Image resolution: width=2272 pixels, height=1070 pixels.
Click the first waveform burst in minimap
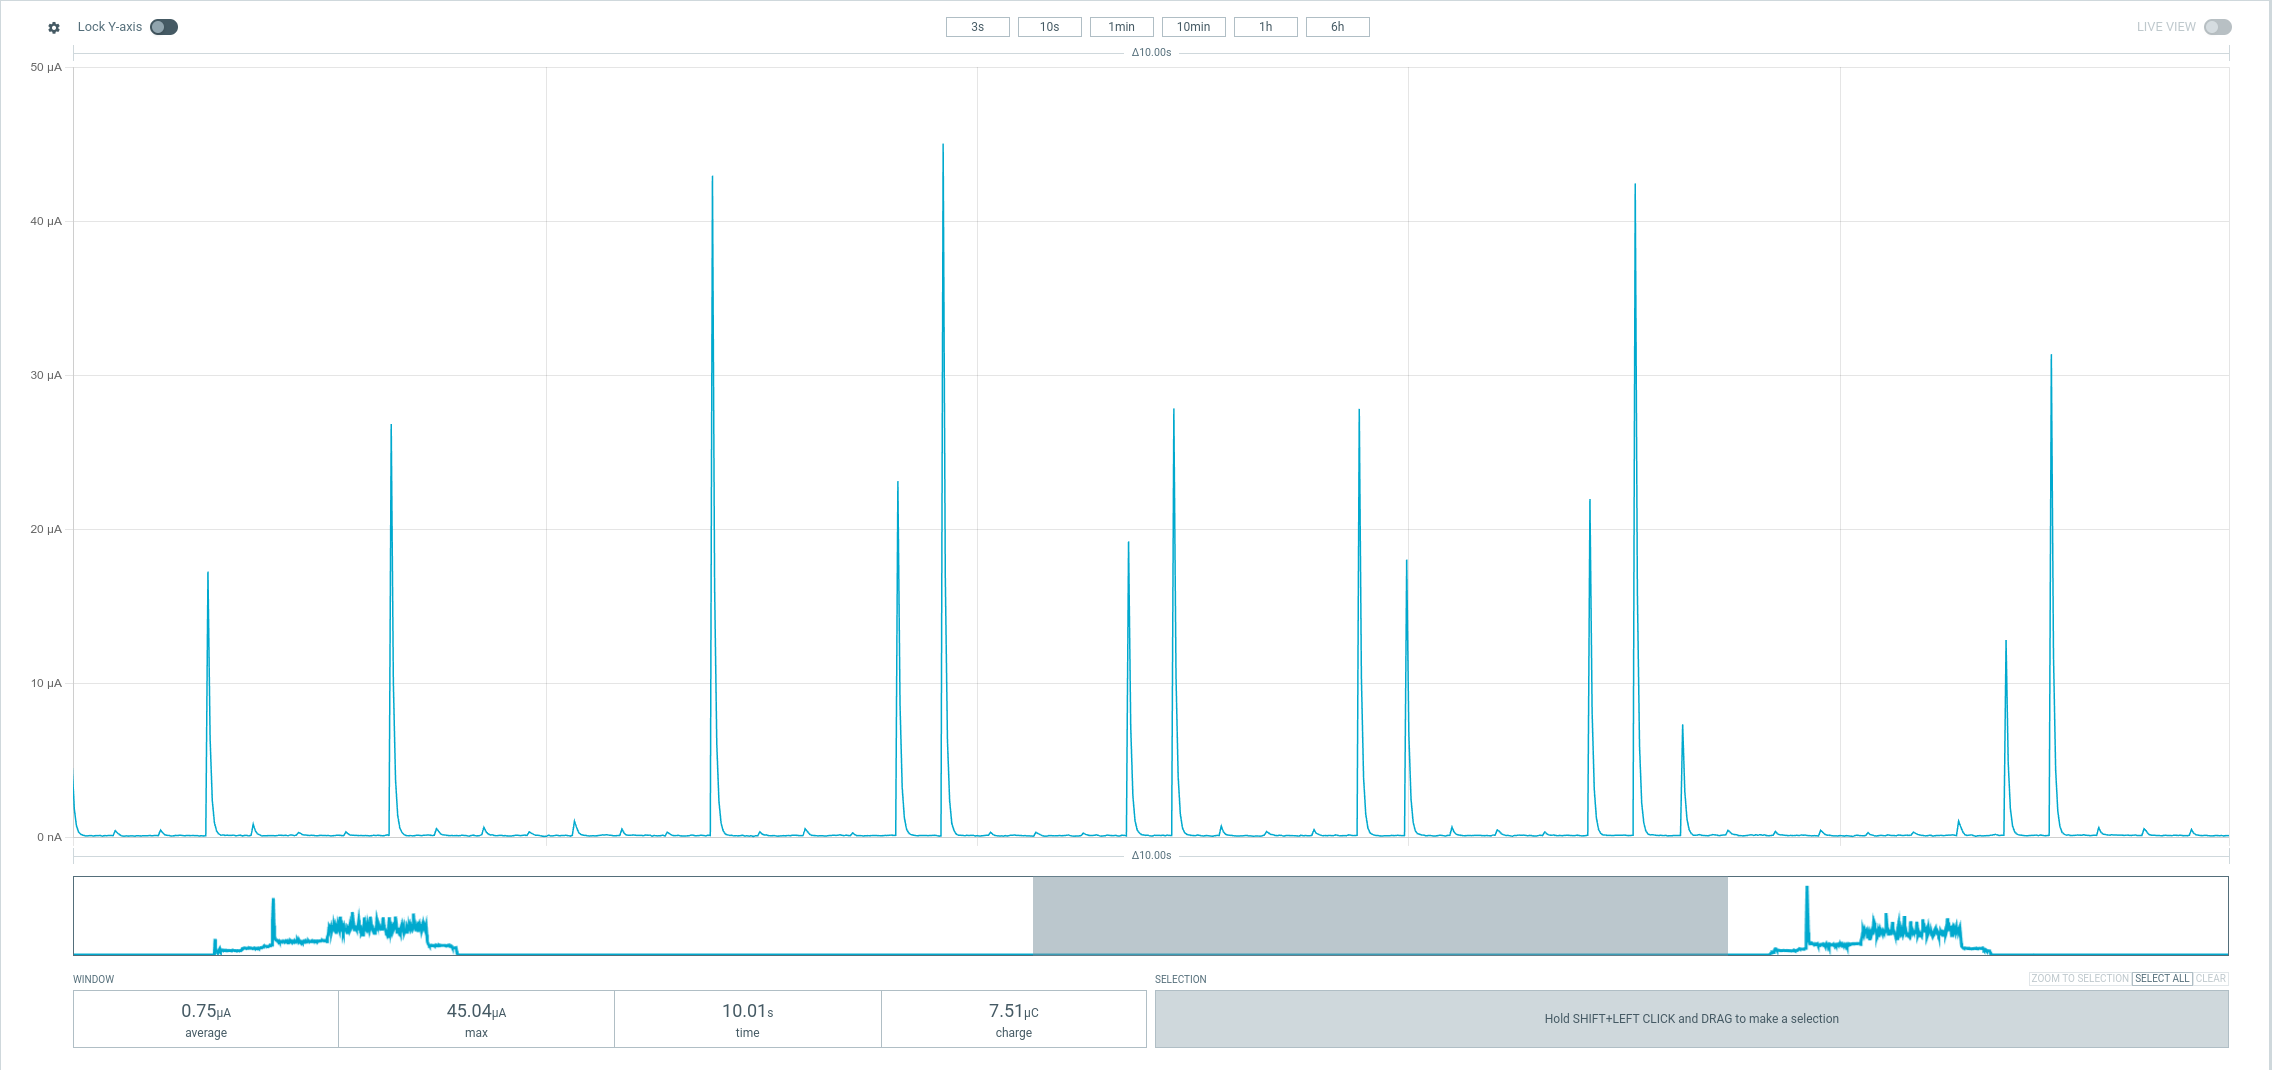335,927
